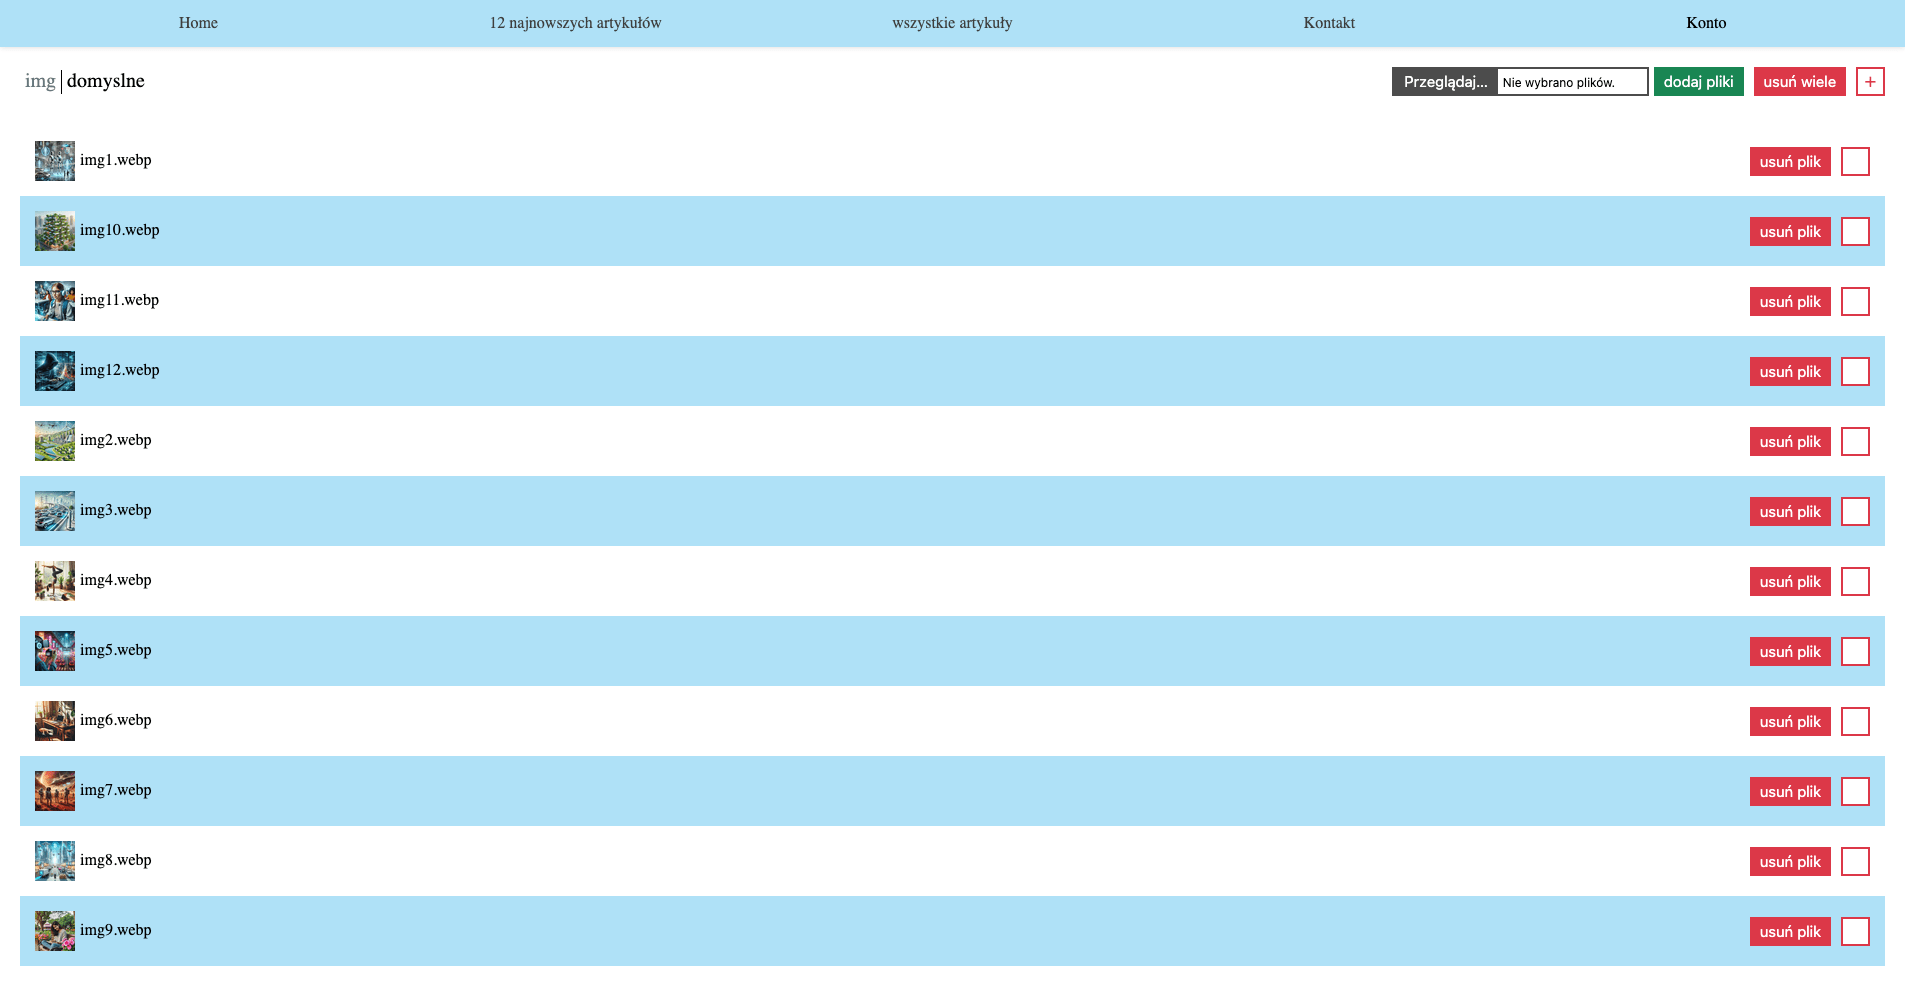Click the img7.webp thumbnail image
The width and height of the screenshot is (1905, 995).
click(55, 791)
